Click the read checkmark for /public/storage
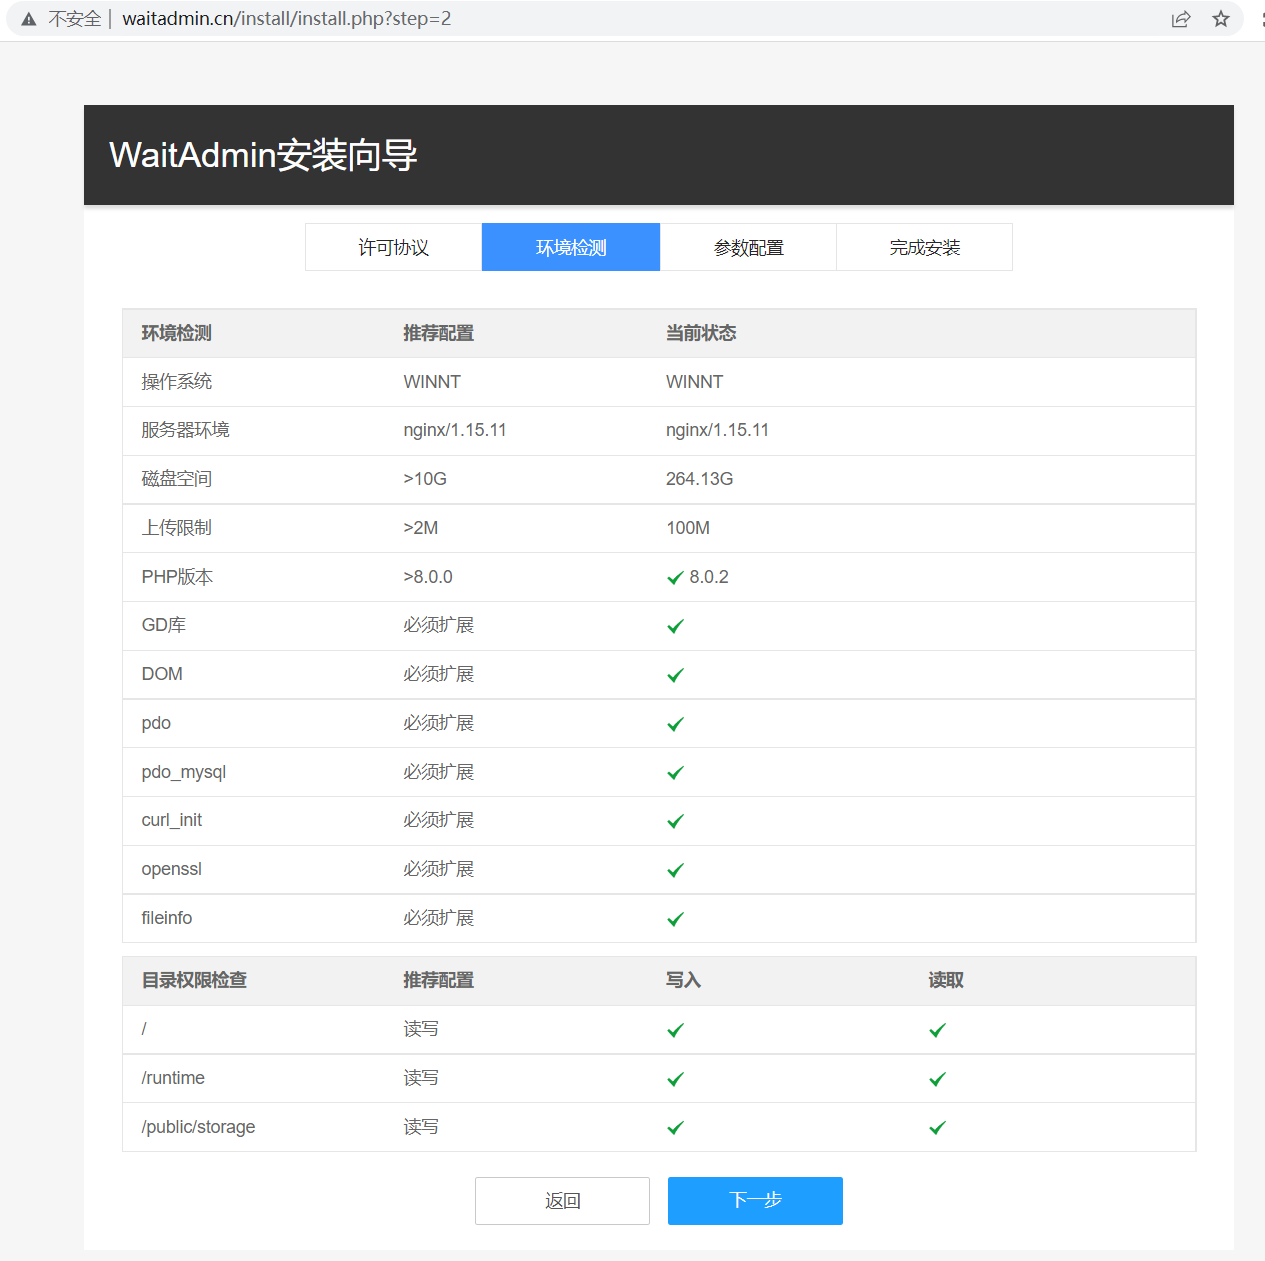 pyautogui.click(x=937, y=1128)
